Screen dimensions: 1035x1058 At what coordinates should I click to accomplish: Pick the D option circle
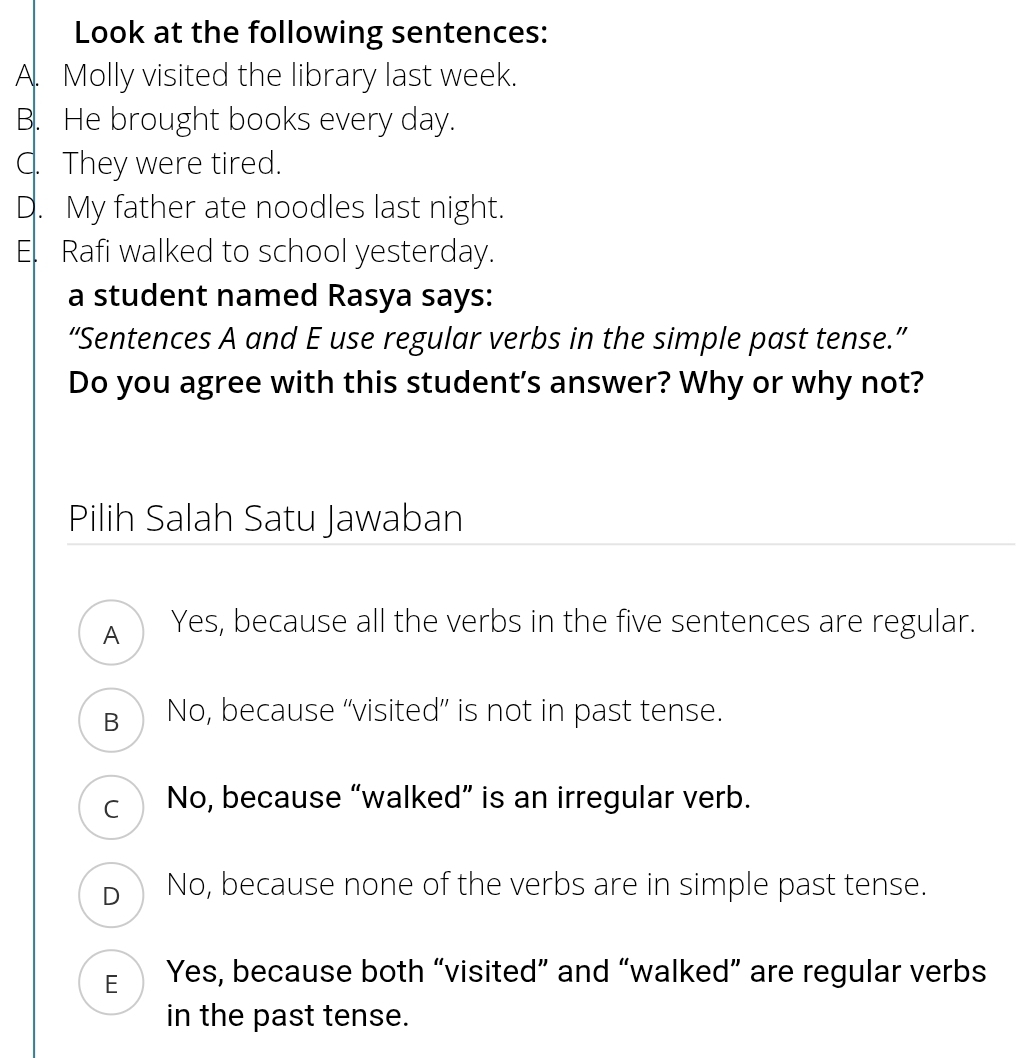(111, 895)
